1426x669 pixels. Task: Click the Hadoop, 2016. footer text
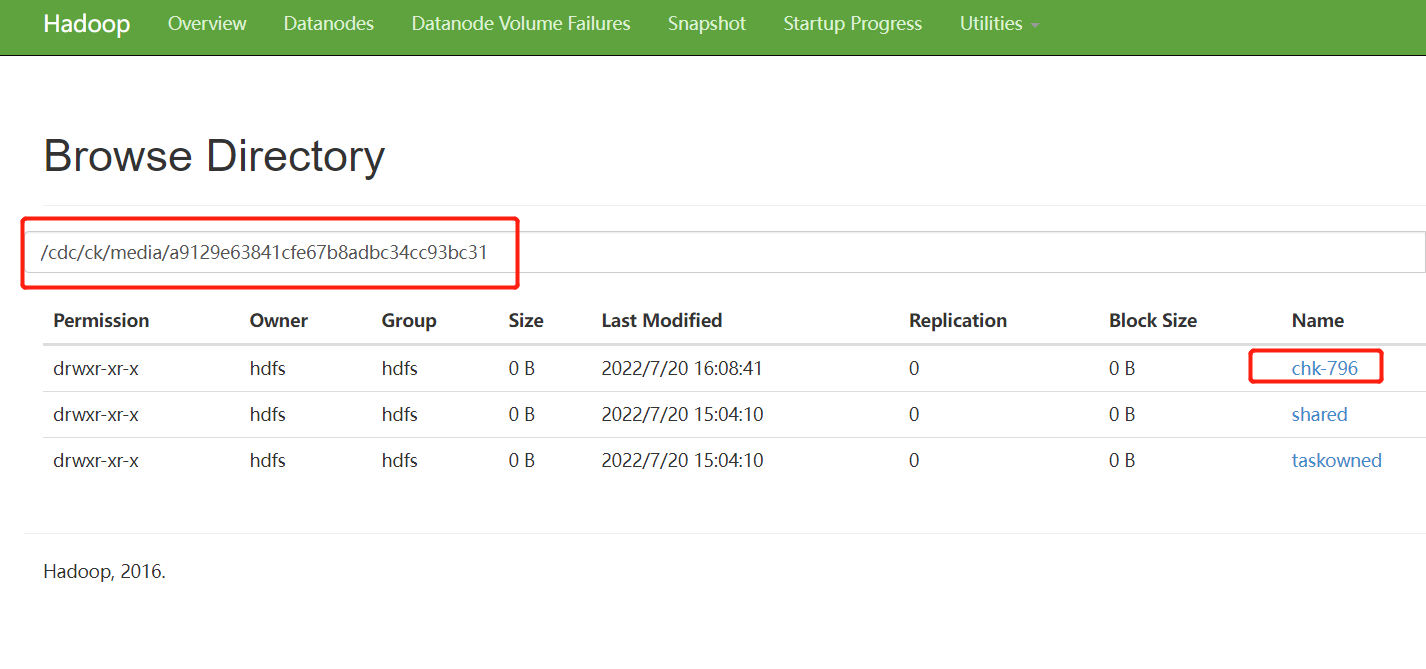coord(104,572)
